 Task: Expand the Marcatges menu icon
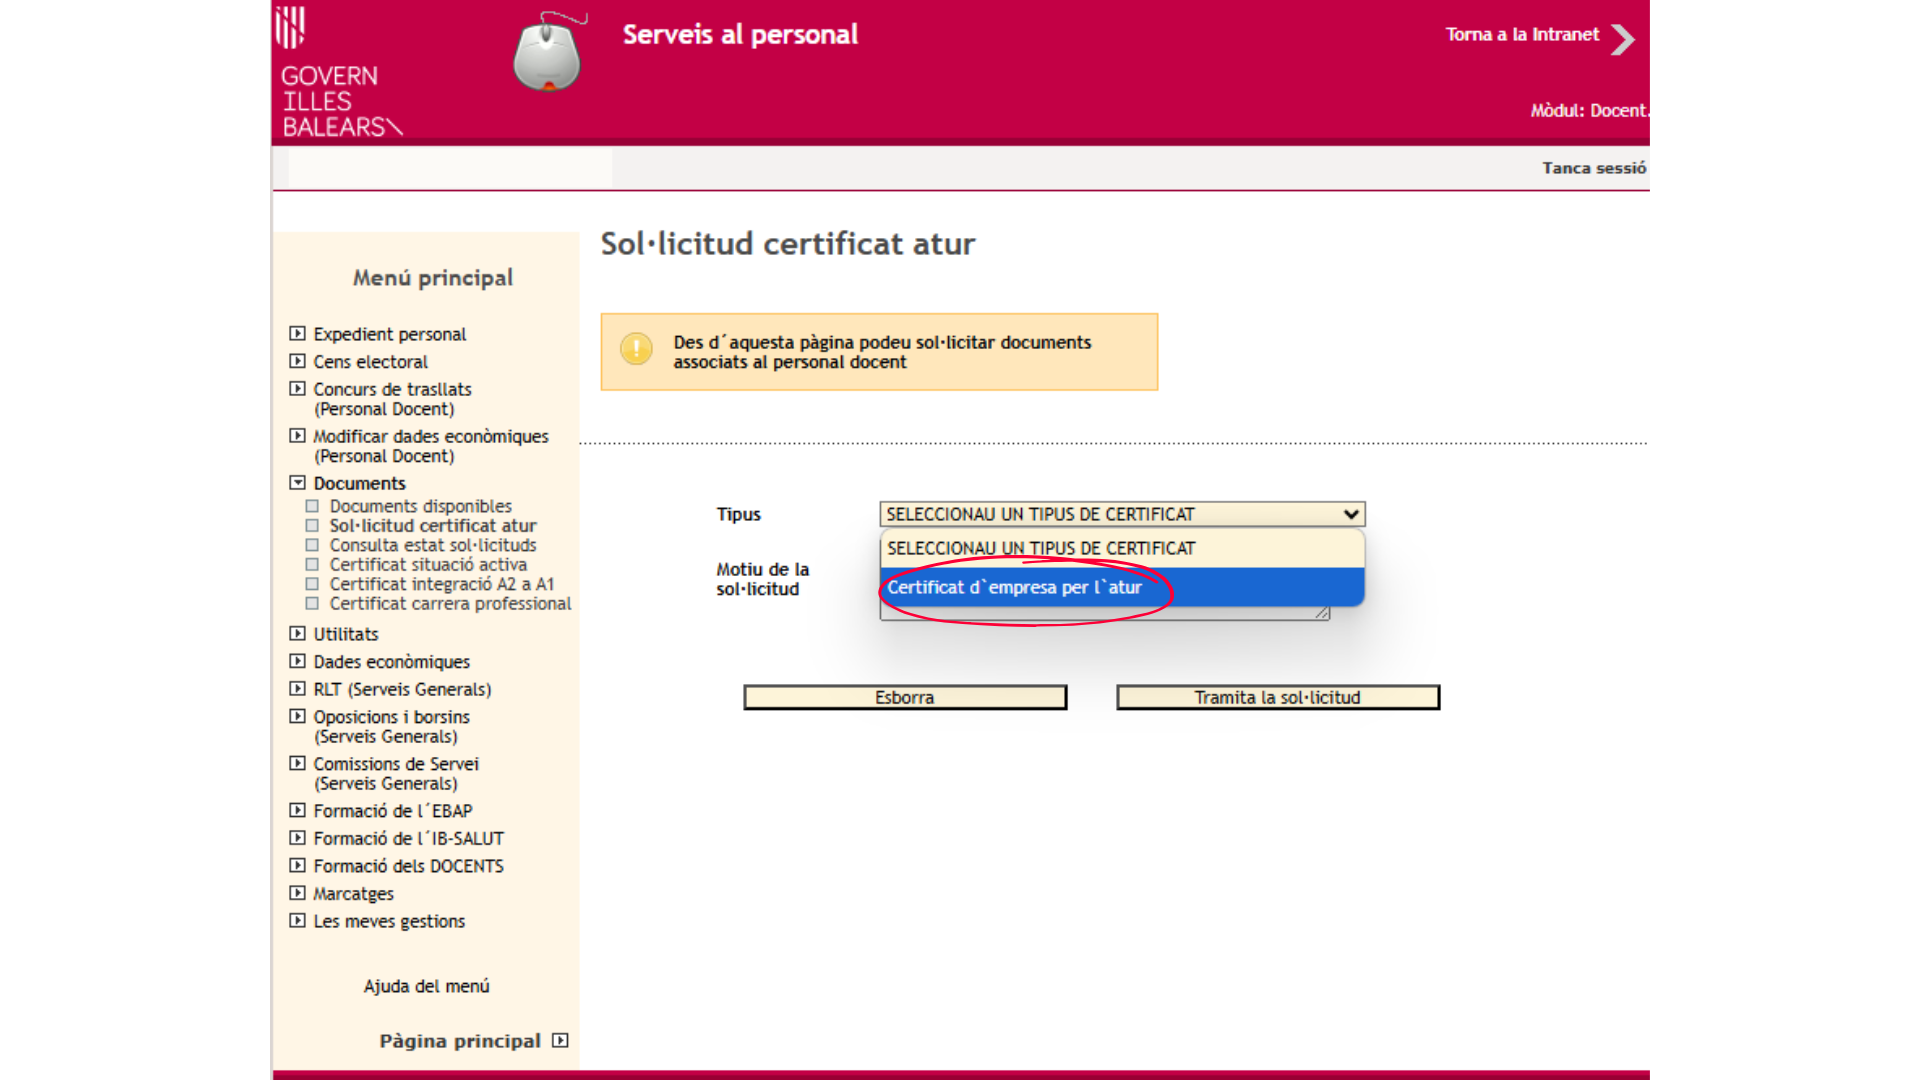click(297, 893)
